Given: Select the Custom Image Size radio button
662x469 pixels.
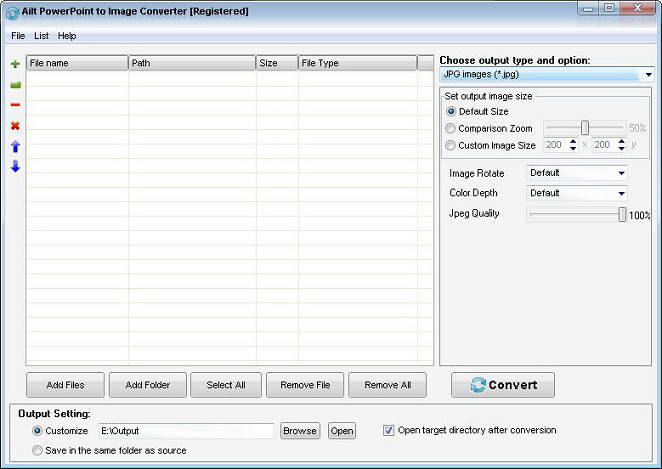Looking at the screenshot, I should point(450,146).
